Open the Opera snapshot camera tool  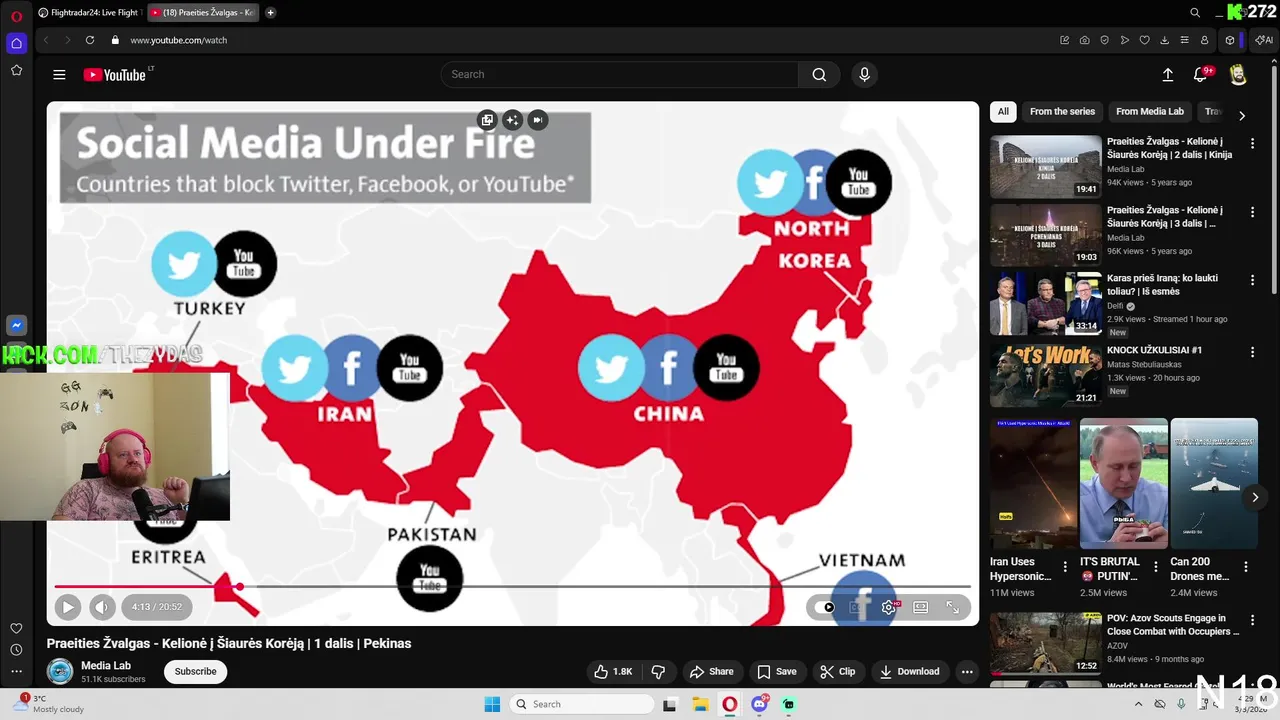click(1085, 40)
